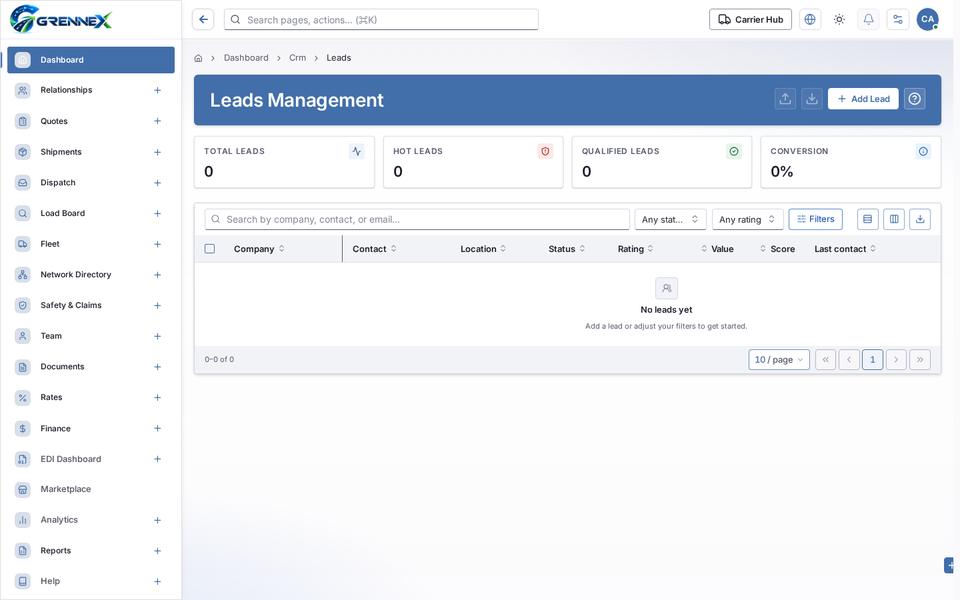The width and height of the screenshot is (960, 600).
Task: Open the settings sliders icon in top bar
Action: pyautogui.click(x=898, y=20)
